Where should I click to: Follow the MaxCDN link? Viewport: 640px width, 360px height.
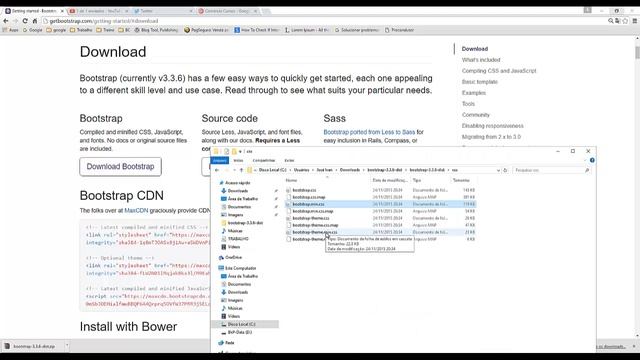pyautogui.click(x=136, y=211)
